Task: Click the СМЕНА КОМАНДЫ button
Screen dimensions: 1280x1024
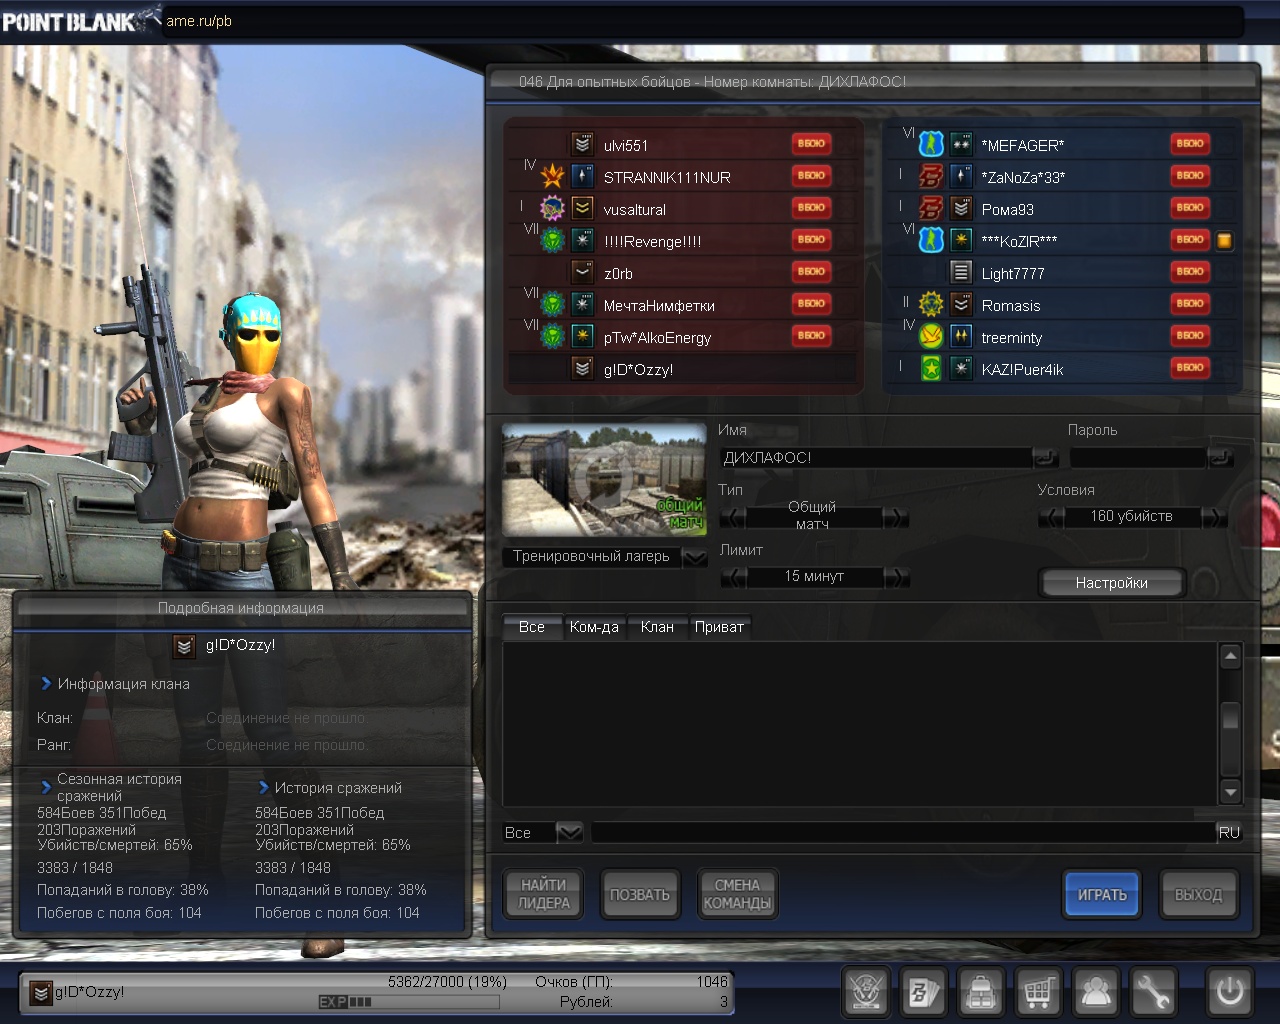Action: (x=737, y=894)
